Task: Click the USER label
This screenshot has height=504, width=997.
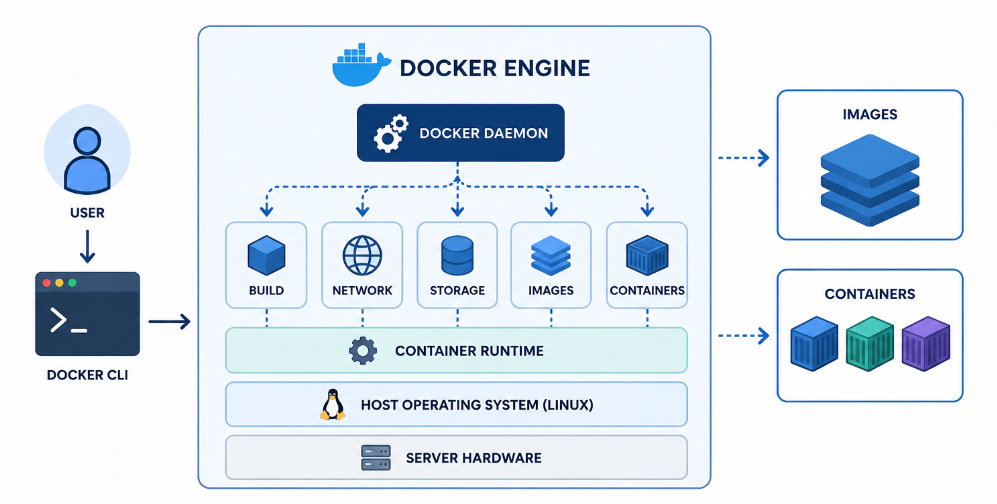Action: 87,212
